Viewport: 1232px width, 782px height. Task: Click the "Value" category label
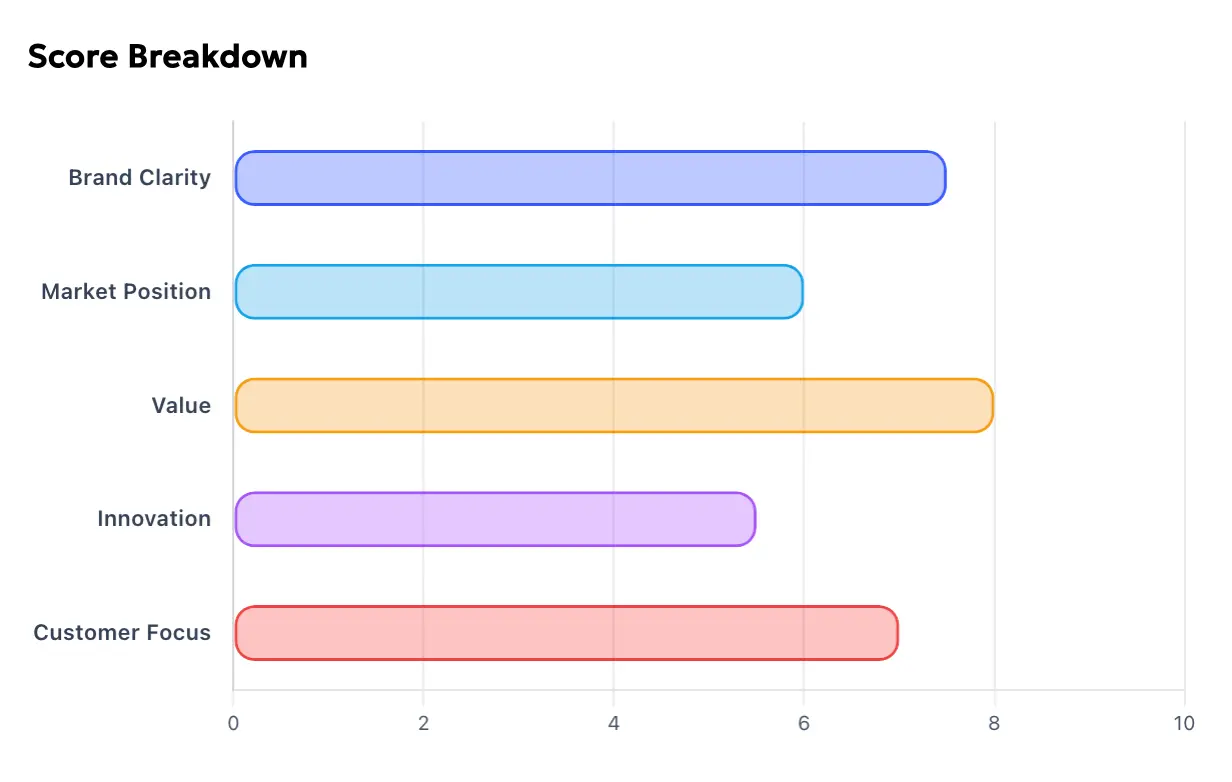(181, 405)
